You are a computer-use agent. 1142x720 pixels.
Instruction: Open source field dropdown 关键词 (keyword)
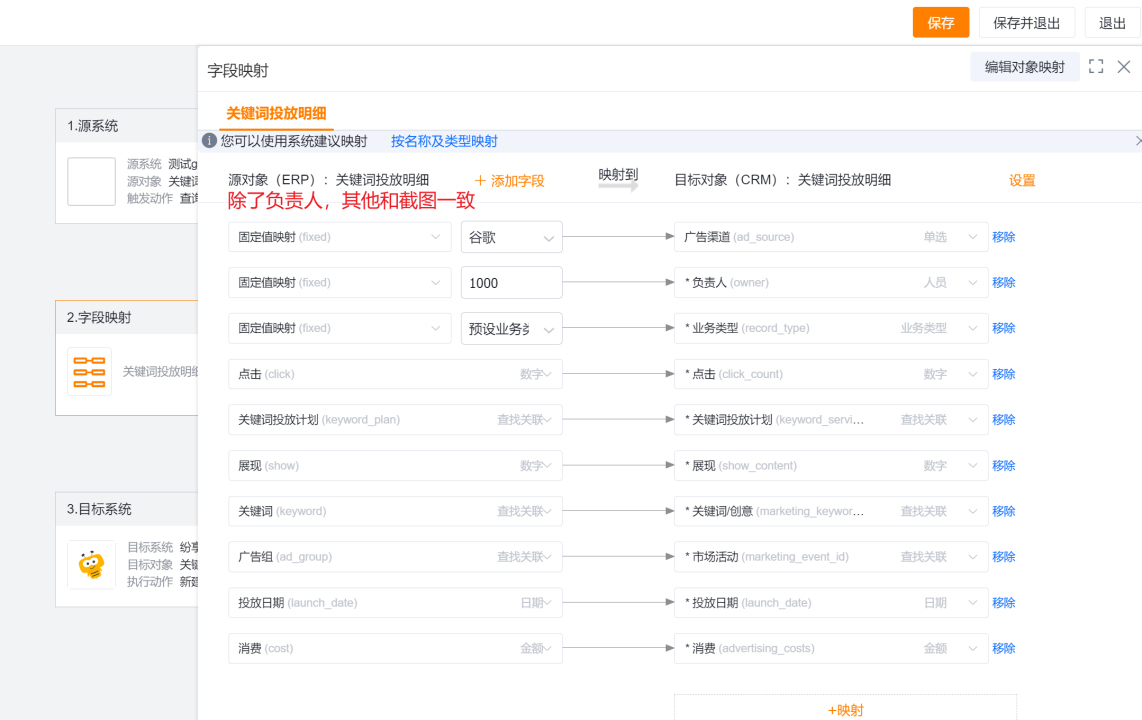pos(395,511)
